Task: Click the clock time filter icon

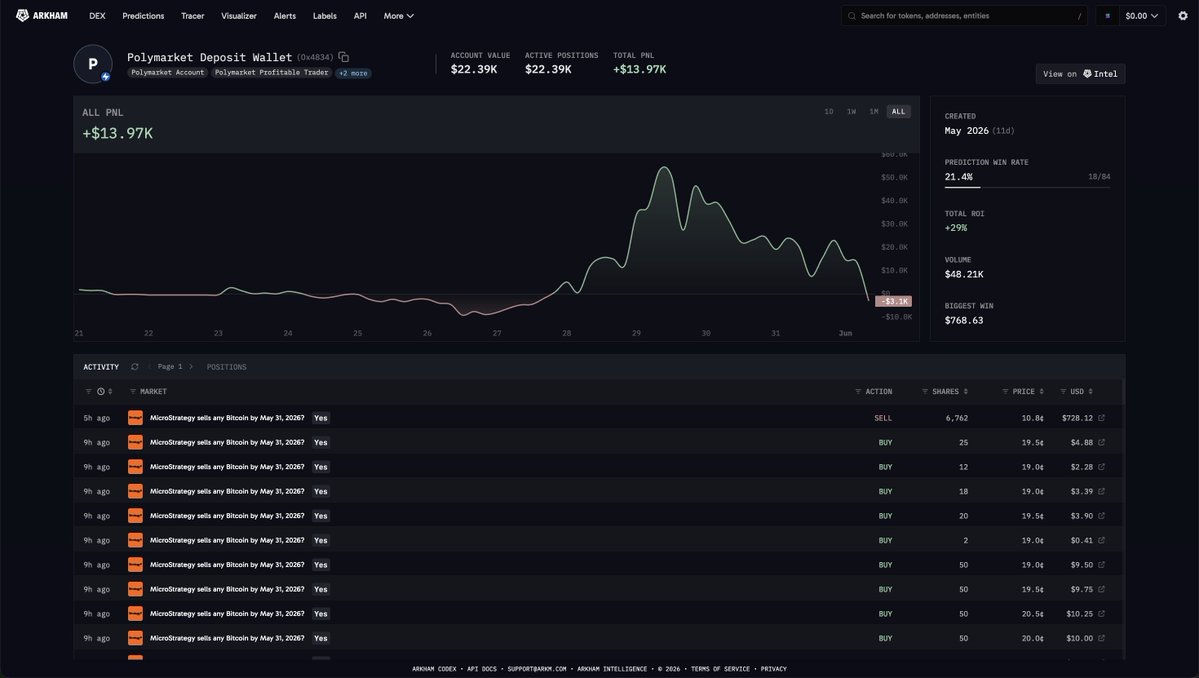Action: [x=101, y=391]
